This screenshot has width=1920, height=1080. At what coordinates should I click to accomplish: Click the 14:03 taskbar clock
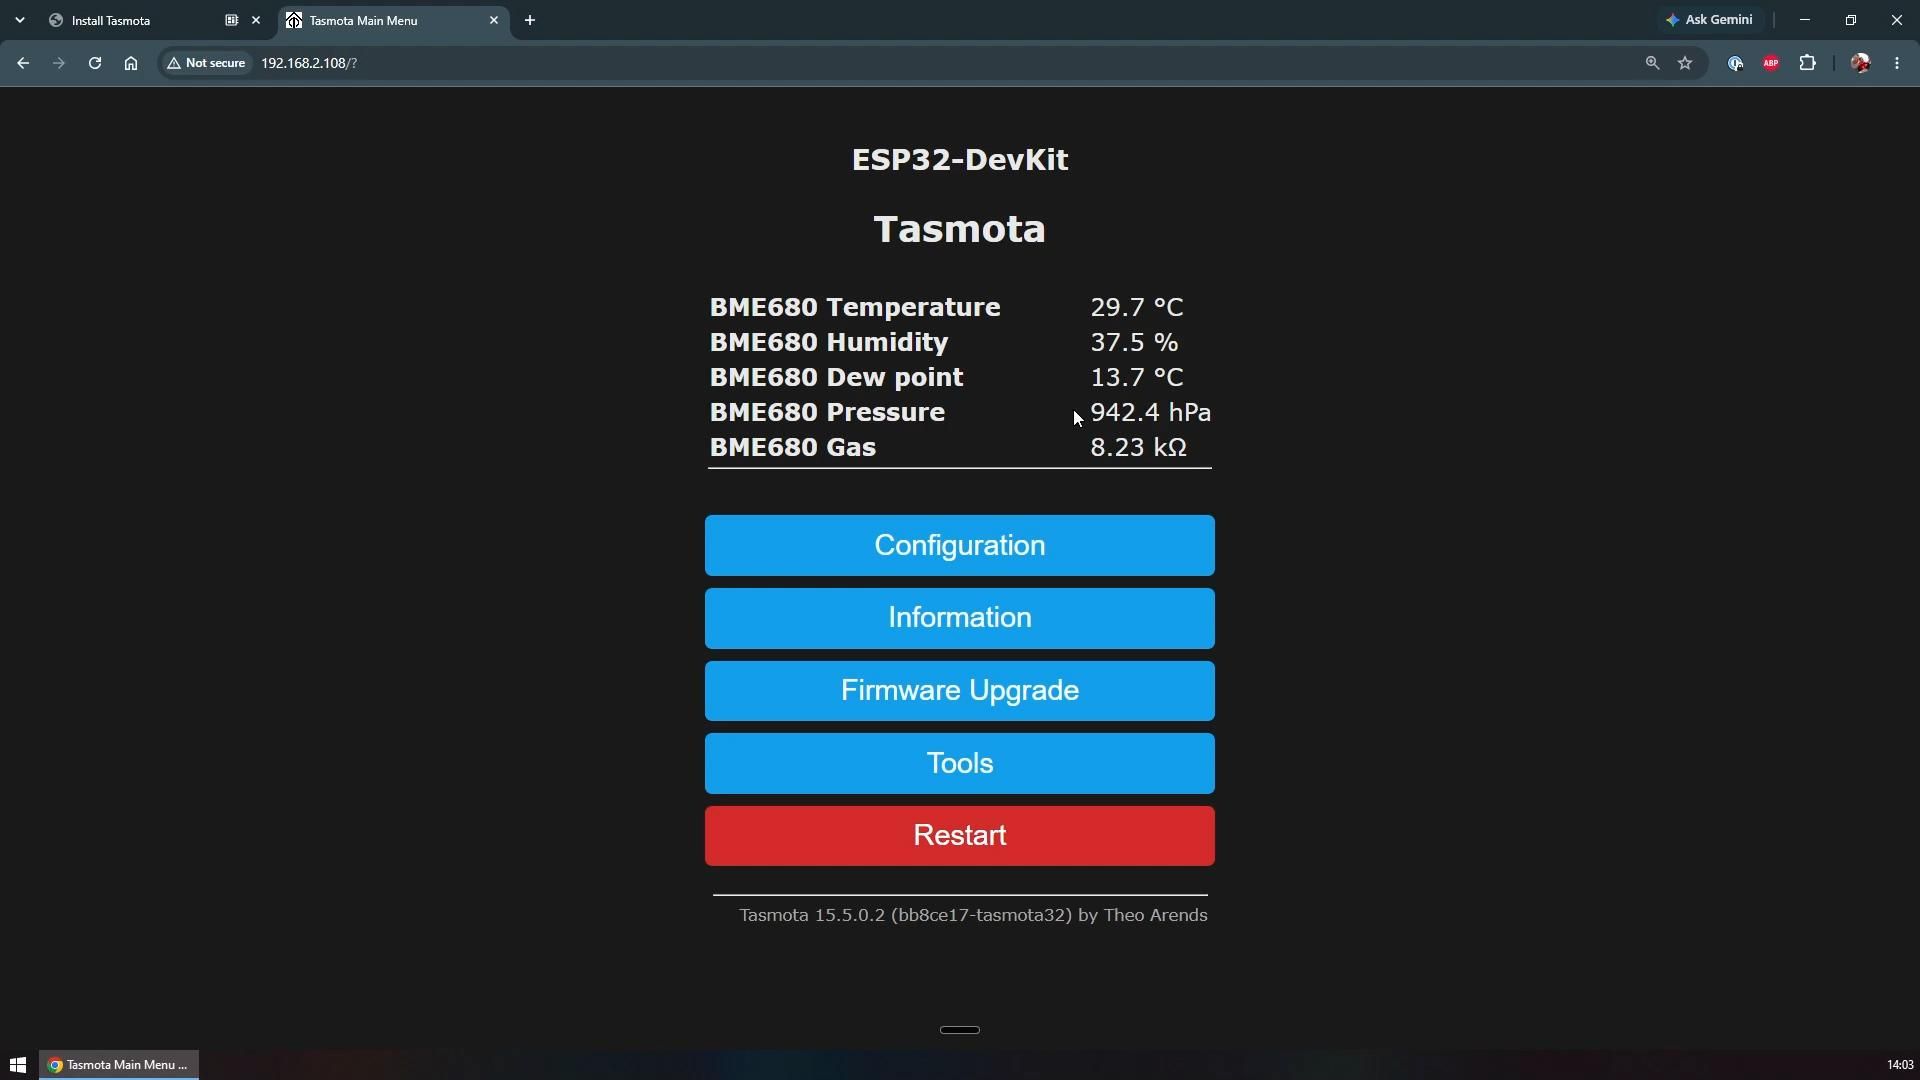[1900, 1065]
